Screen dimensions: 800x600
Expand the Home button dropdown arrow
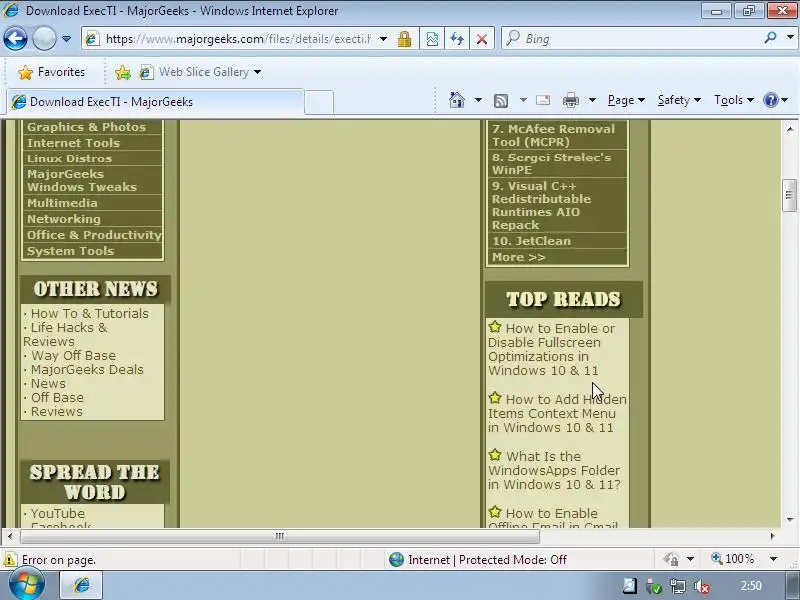(478, 100)
